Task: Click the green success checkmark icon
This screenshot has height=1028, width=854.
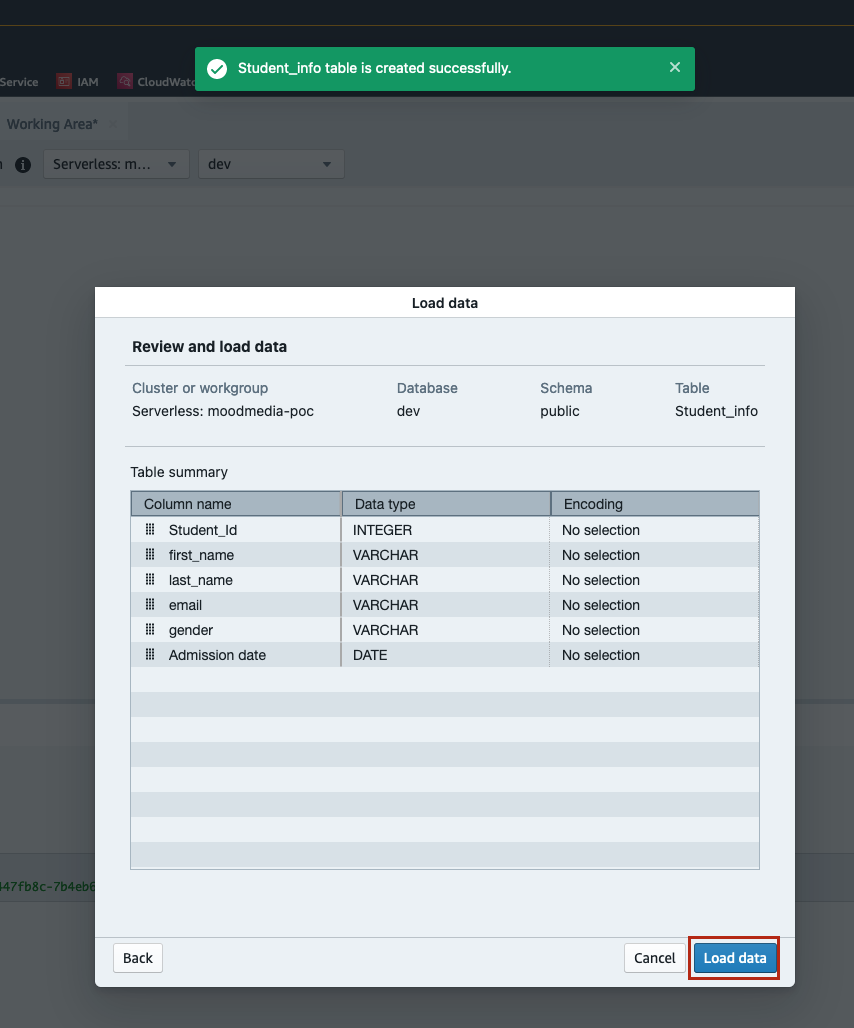Action: [217, 68]
